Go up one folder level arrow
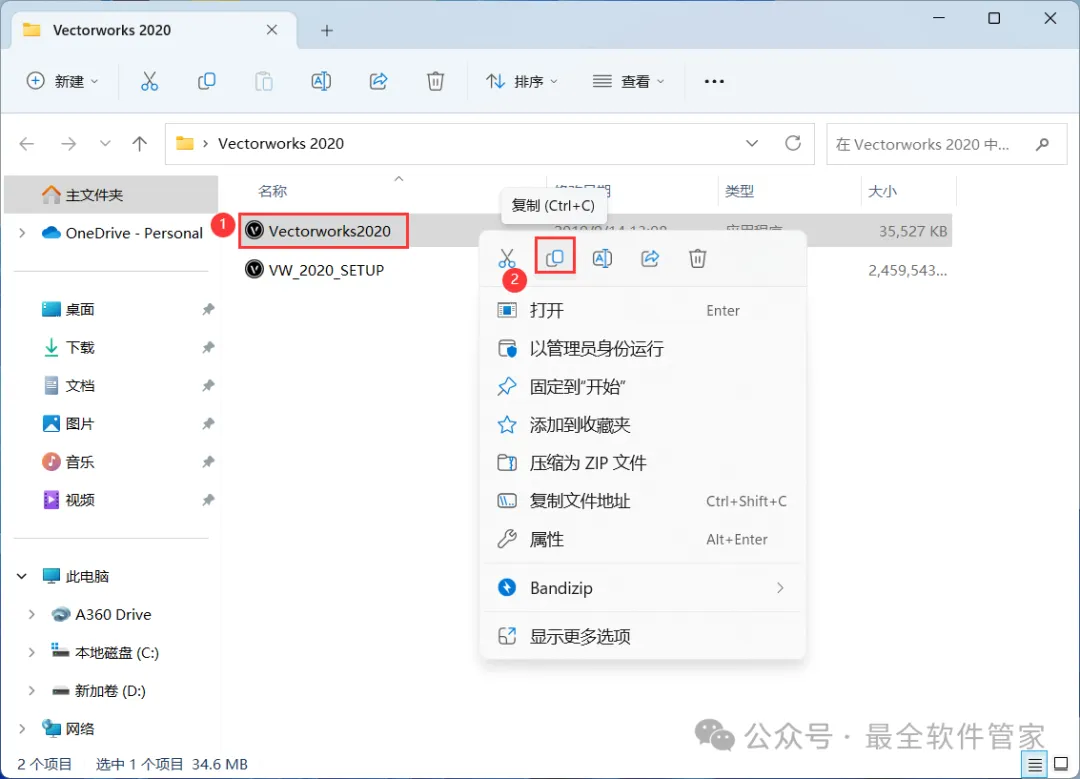The height and width of the screenshot is (779, 1080). 140,143
